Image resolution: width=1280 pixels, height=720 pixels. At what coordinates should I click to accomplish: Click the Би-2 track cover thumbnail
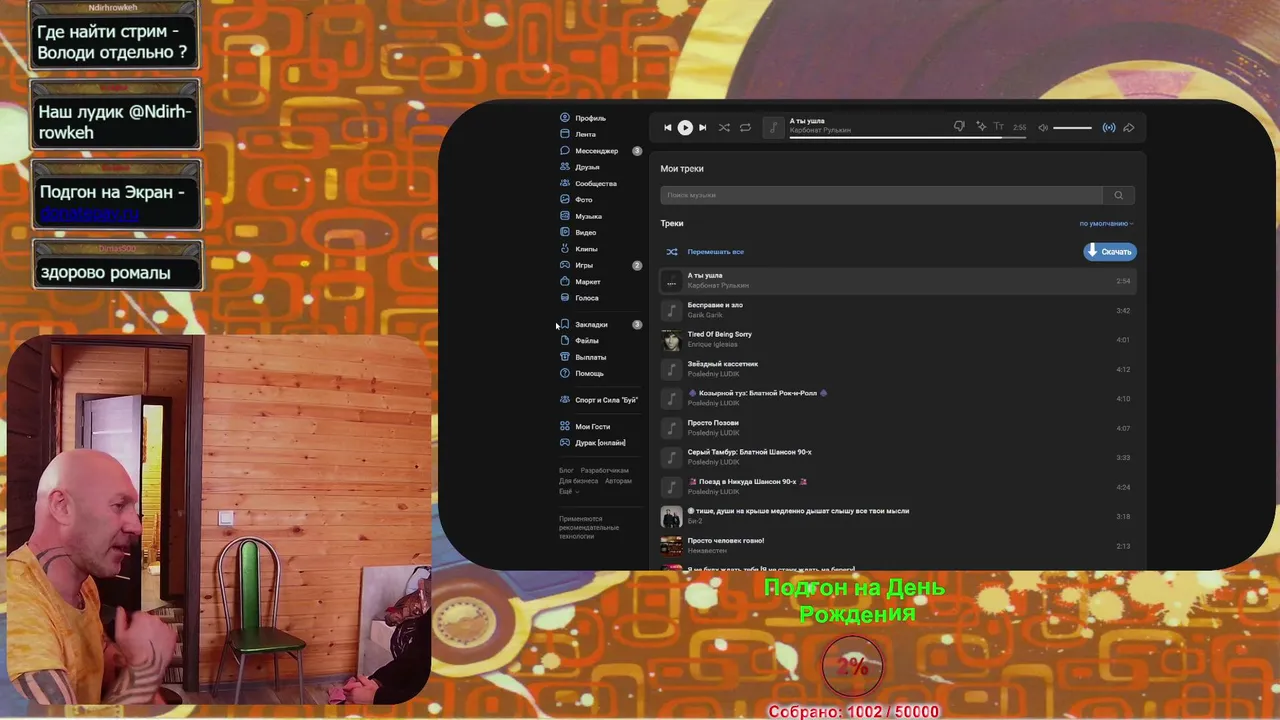pyautogui.click(x=671, y=517)
